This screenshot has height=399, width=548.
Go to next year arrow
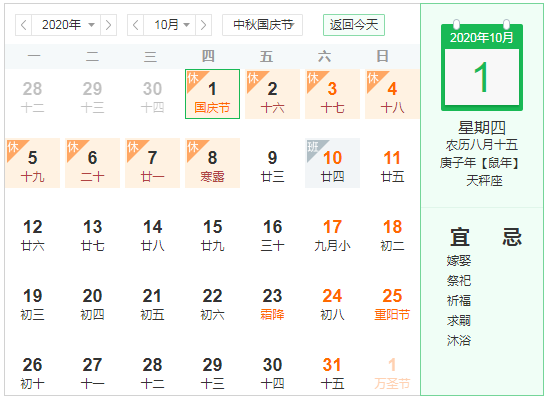(x=108, y=25)
